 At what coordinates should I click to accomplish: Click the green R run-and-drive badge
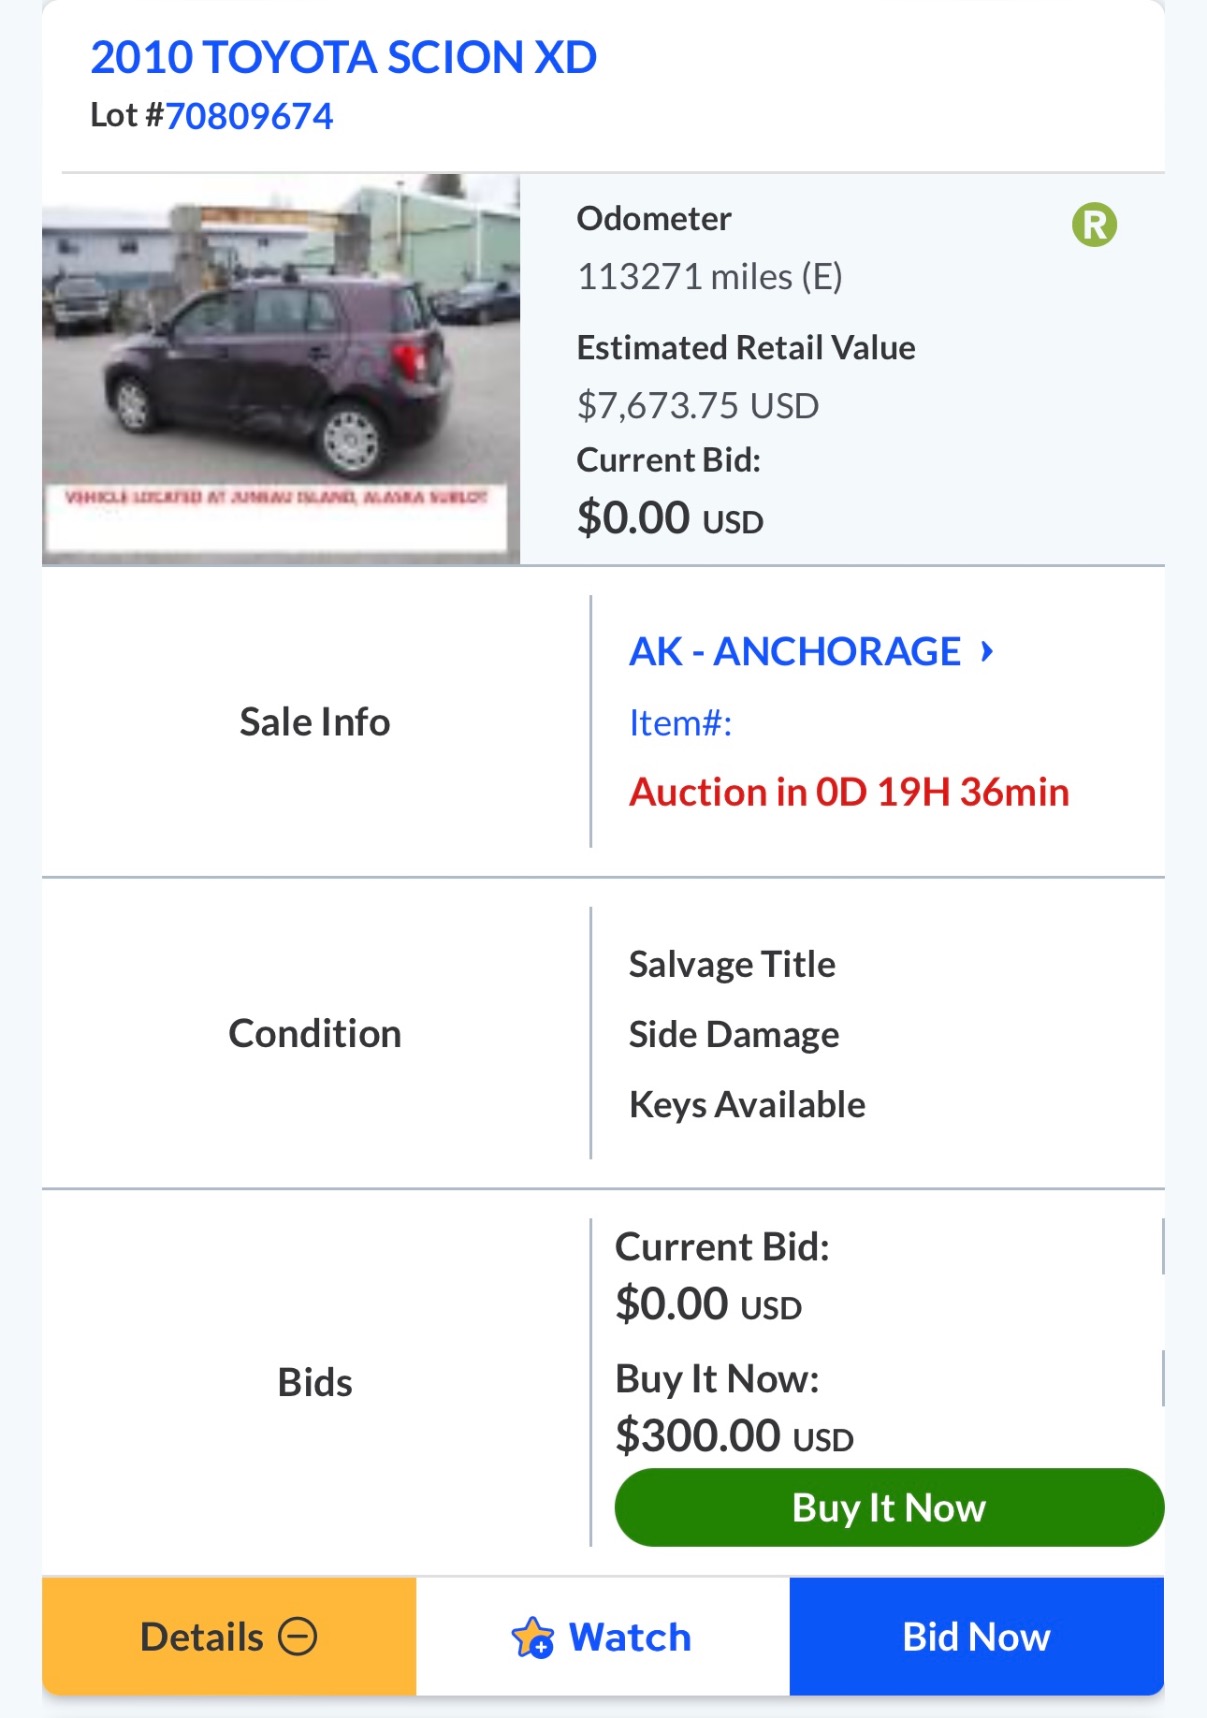[1094, 224]
